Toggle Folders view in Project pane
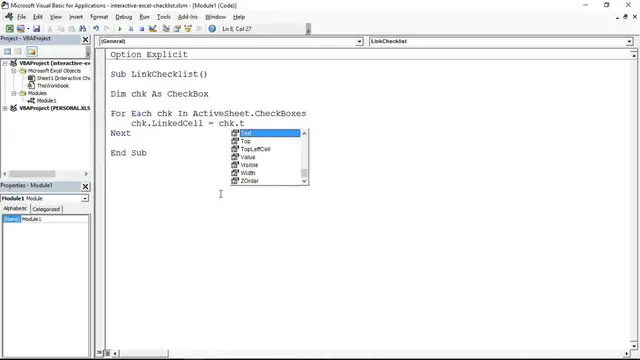Screen dimensions: 640x360 tap(32, 51)
